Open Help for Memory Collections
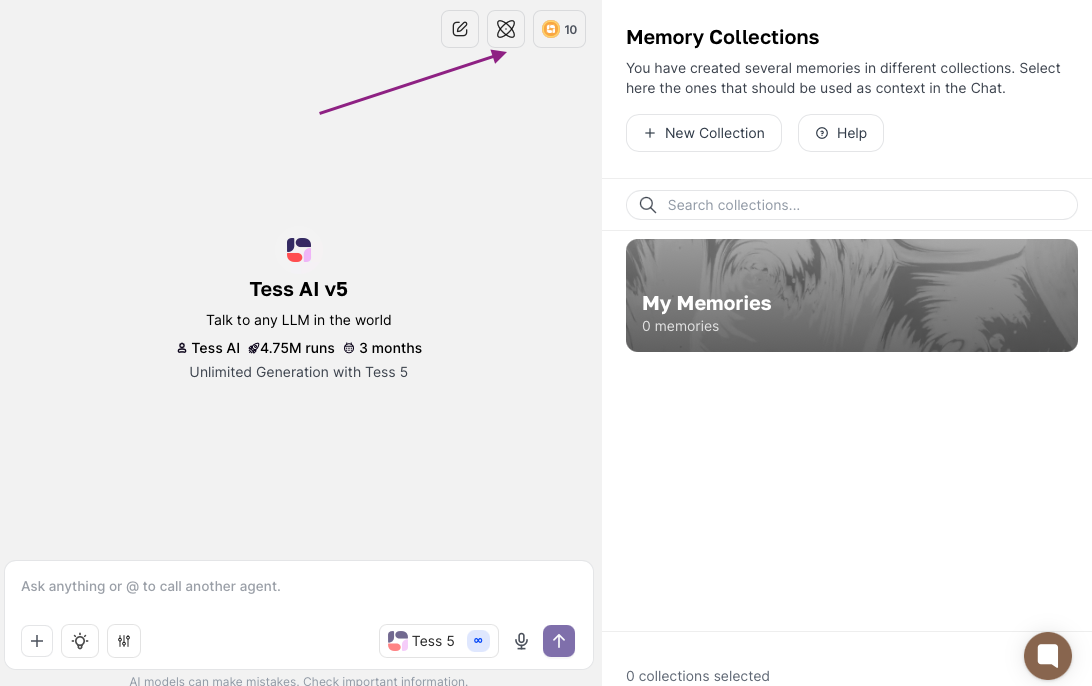 tap(841, 133)
